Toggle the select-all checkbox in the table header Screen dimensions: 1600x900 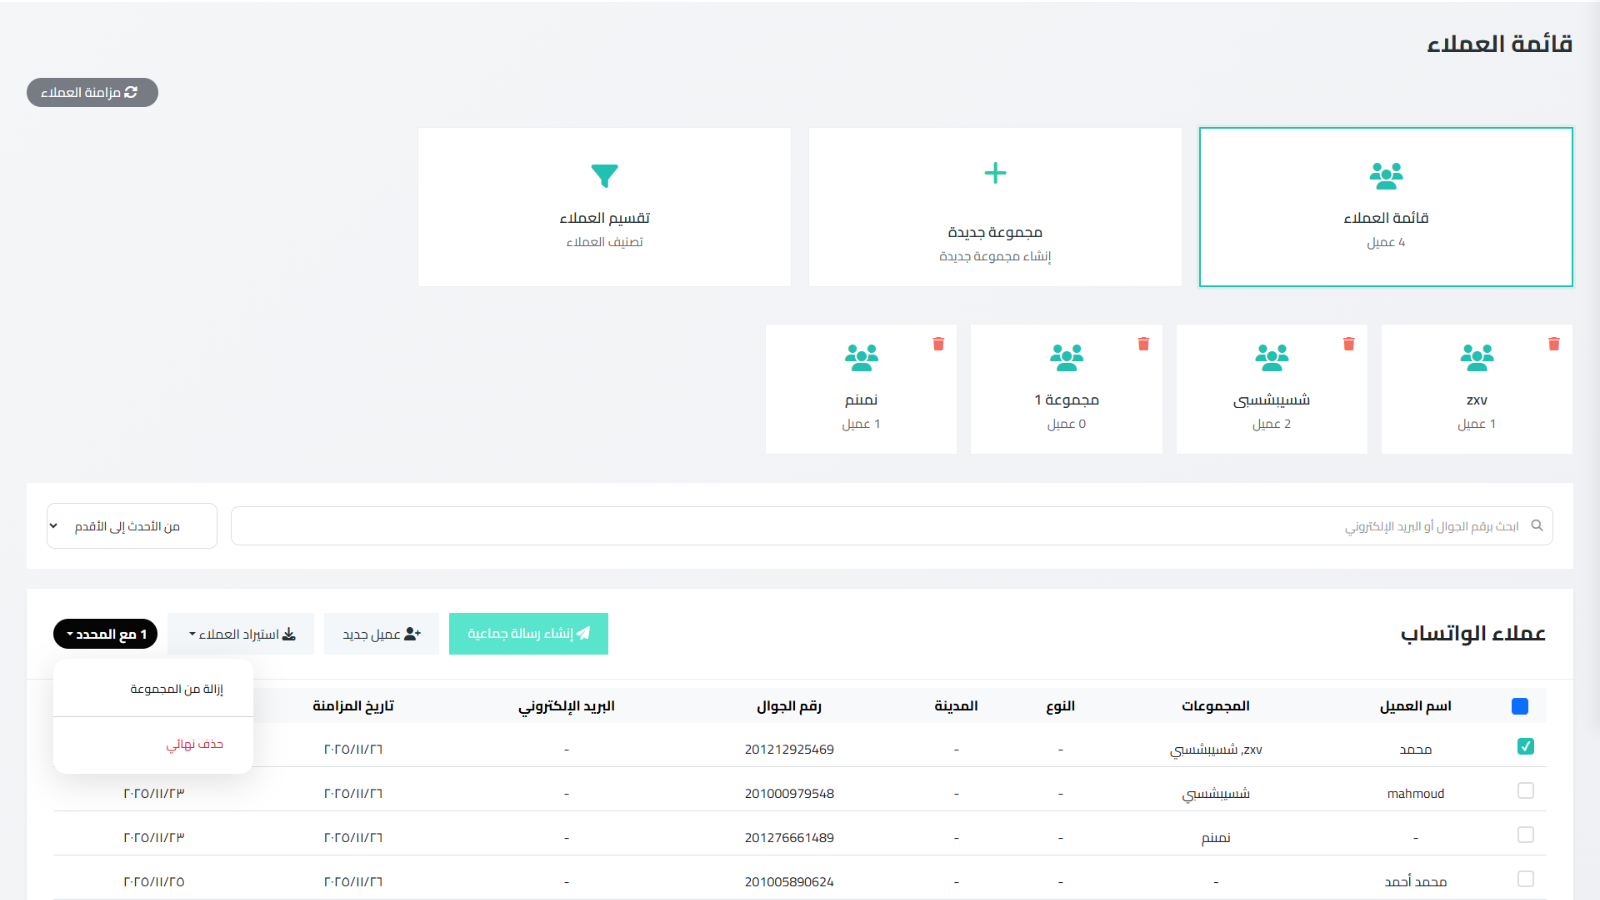pos(1520,705)
